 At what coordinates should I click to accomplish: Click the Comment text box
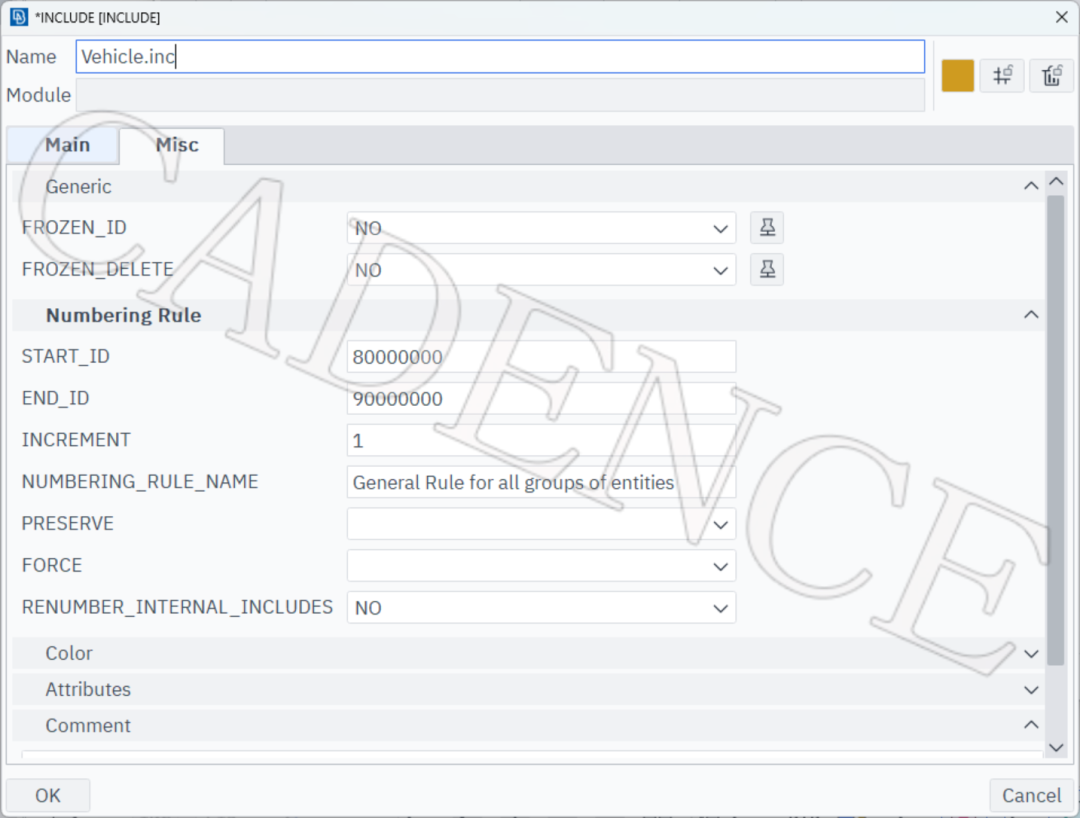[x=531, y=755]
